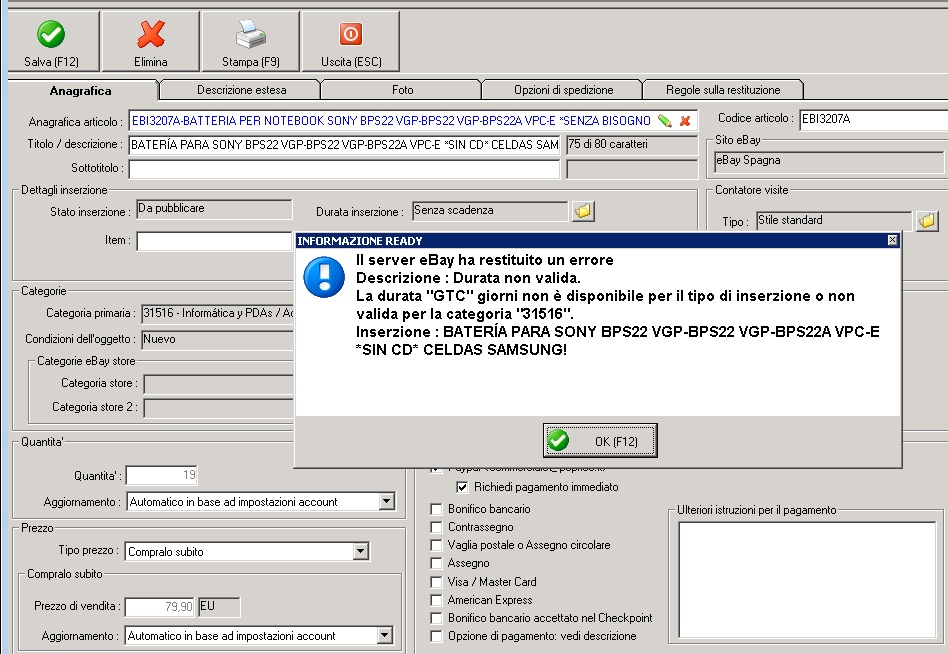Expand the Prezzo Aggiornamento dropdown

pyautogui.click(x=385, y=636)
